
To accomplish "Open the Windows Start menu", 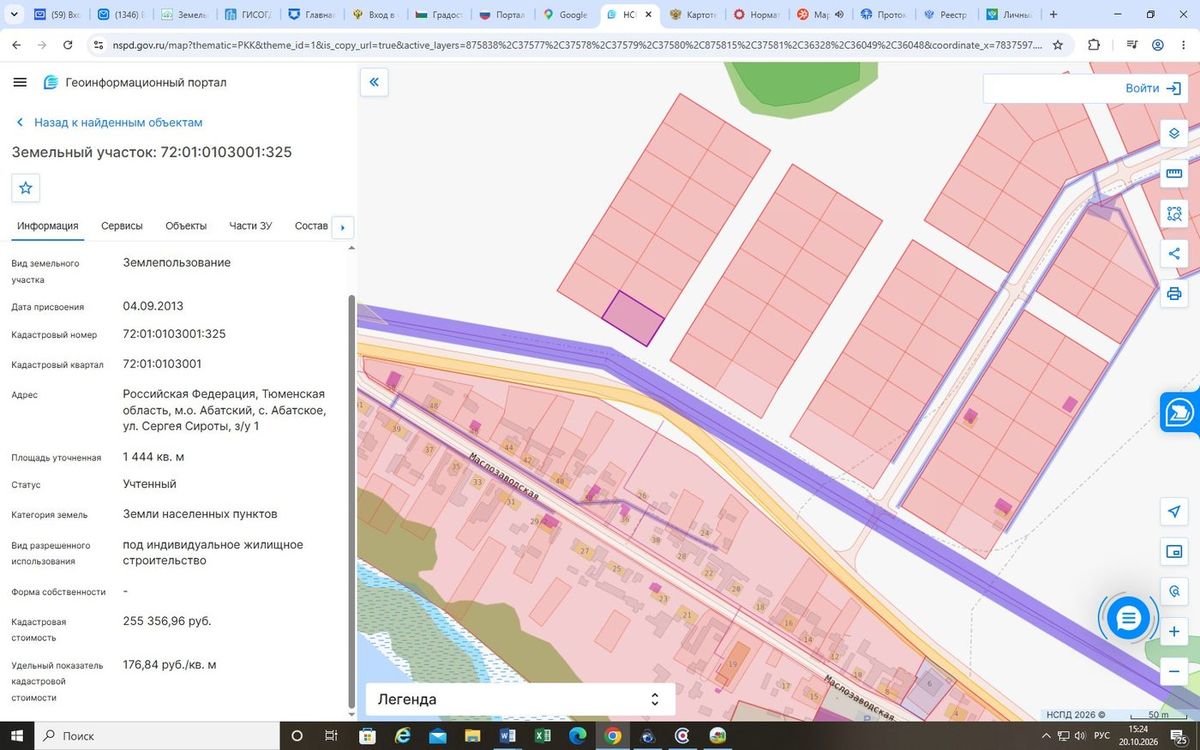I will [x=17, y=736].
